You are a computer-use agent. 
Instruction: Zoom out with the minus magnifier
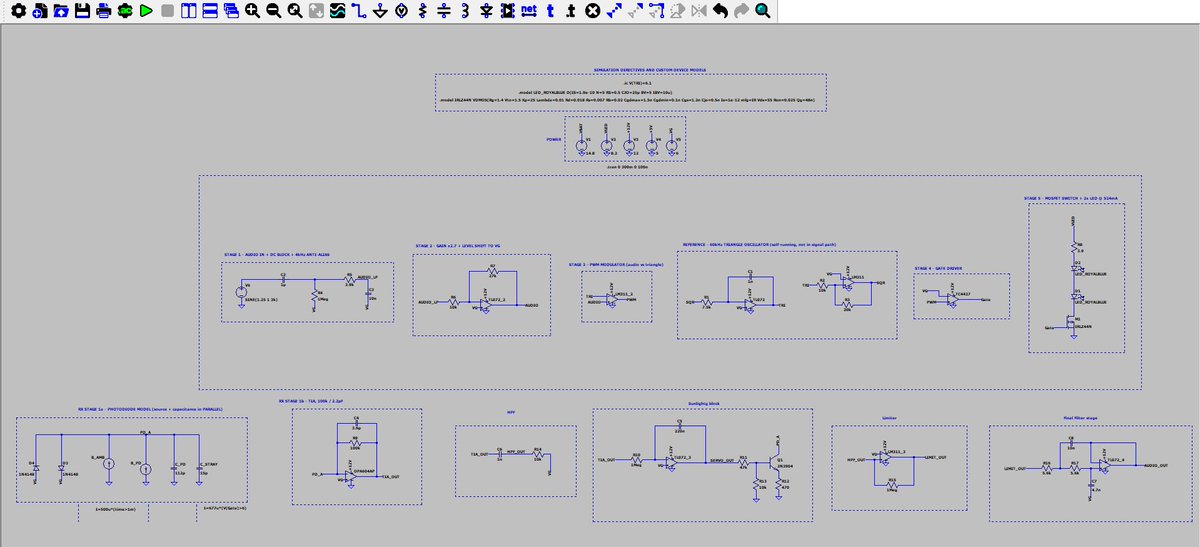pos(273,11)
